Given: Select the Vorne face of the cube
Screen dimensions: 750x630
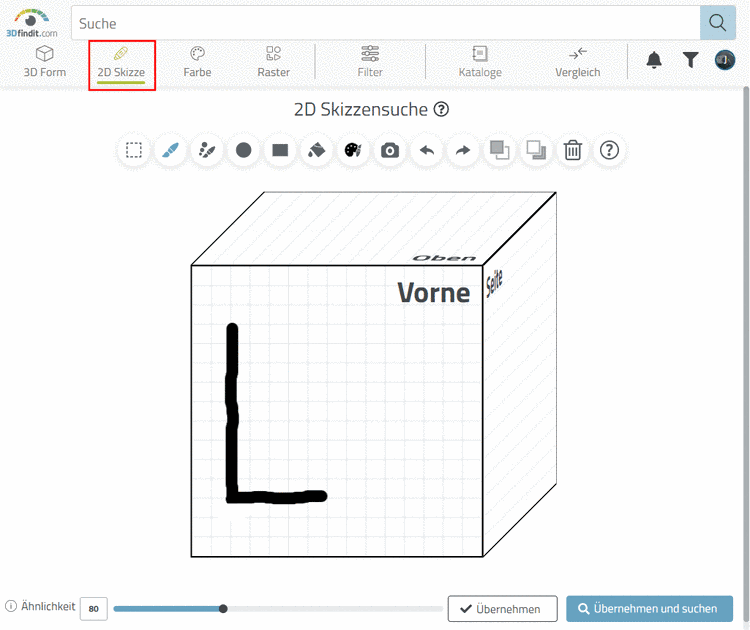Looking at the screenshot, I should (x=337, y=411).
